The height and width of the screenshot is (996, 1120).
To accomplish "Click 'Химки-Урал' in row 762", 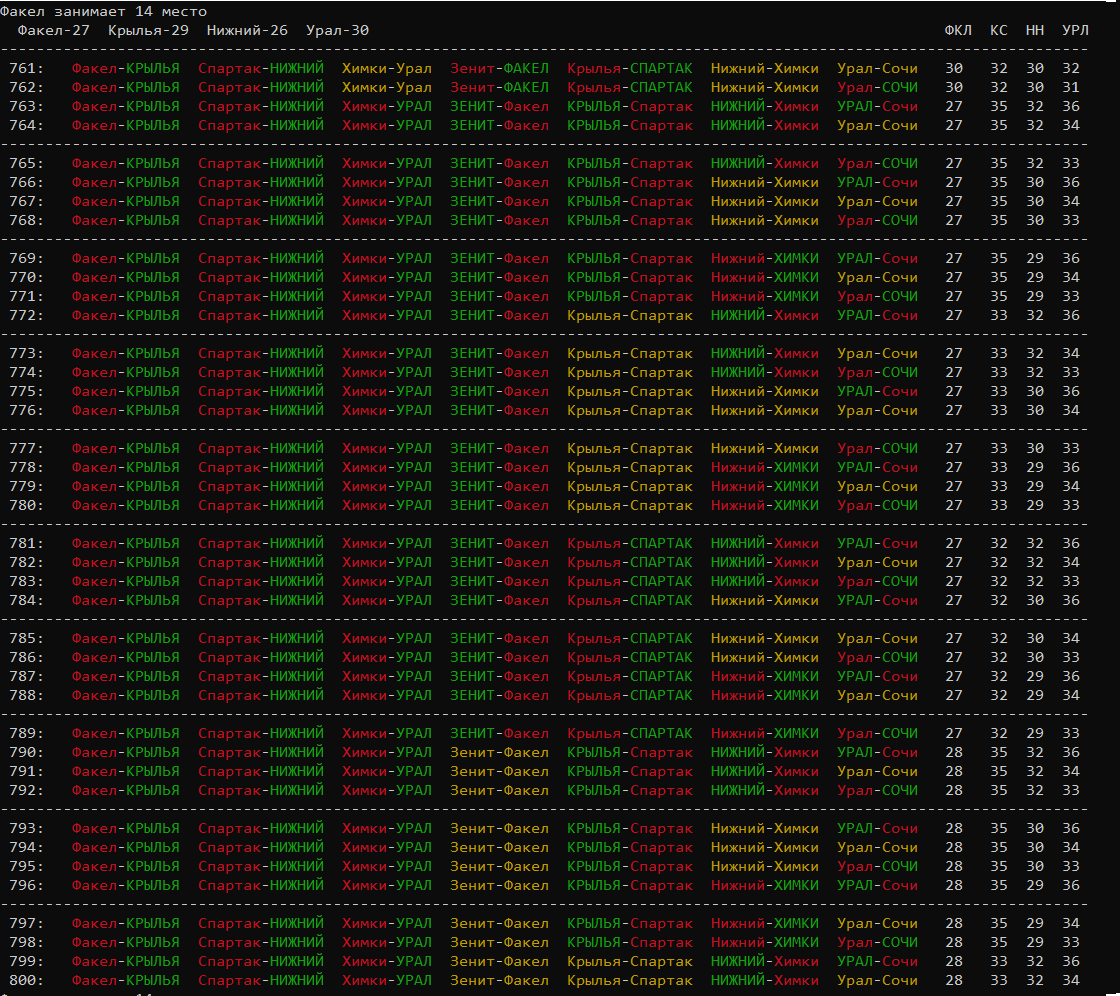I will click(x=386, y=87).
